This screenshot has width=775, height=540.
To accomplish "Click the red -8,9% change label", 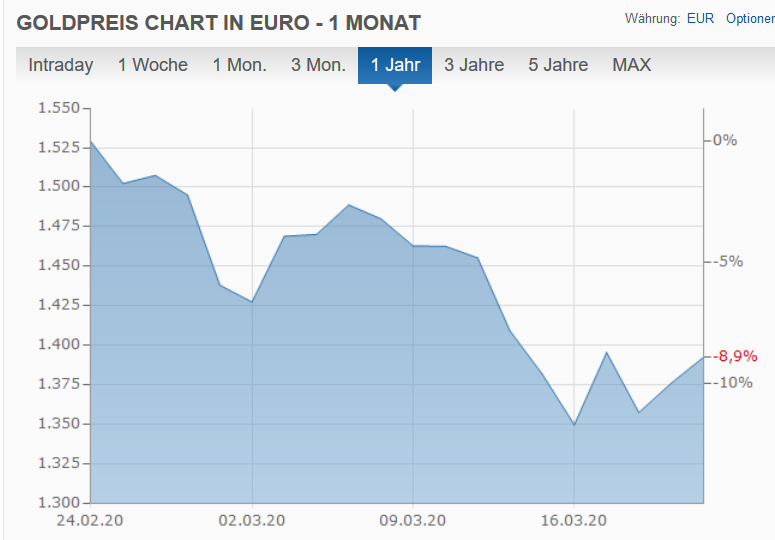I will (735, 356).
